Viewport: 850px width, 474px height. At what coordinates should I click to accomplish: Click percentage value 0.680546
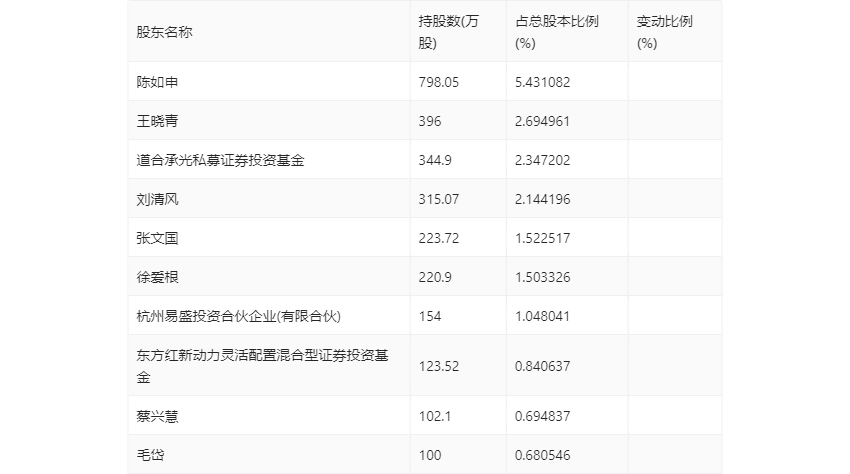[543, 455]
